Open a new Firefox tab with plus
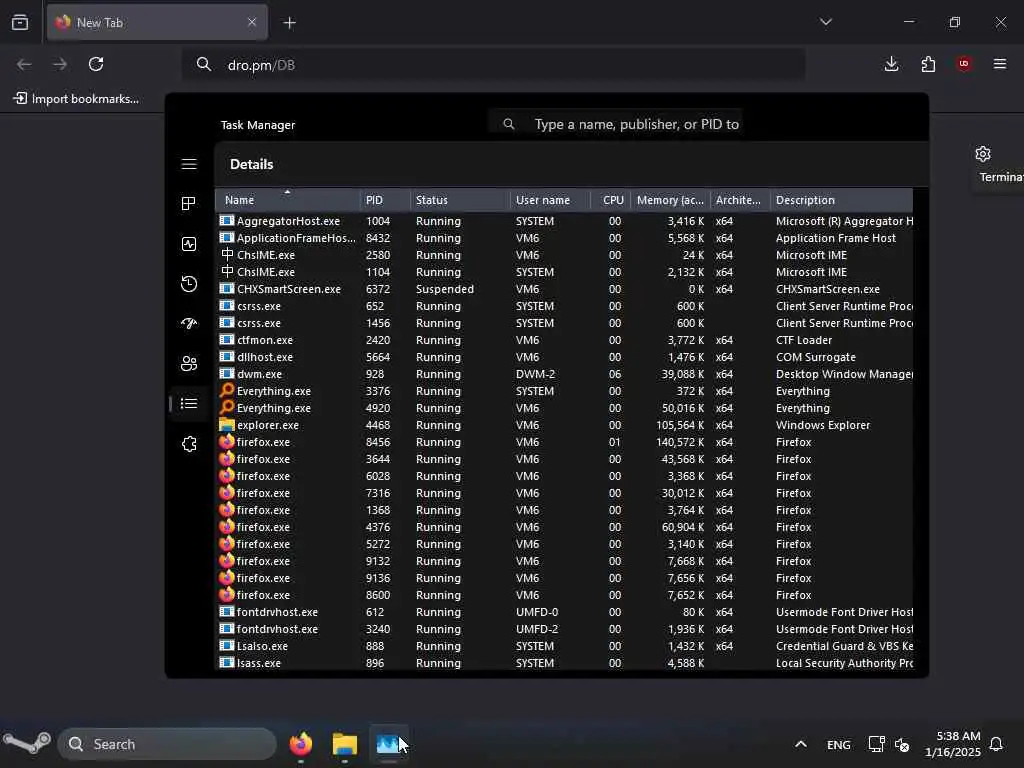This screenshot has height=768, width=1024. 289,23
